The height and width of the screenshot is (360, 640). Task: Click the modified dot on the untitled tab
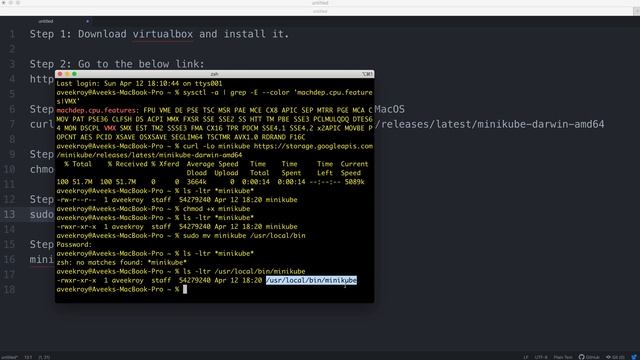pos(87,21)
